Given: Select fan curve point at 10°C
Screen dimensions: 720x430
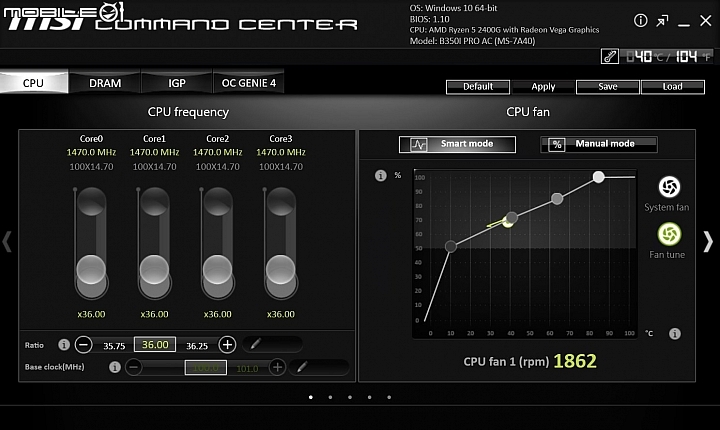Looking at the screenshot, I should (451, 247).
